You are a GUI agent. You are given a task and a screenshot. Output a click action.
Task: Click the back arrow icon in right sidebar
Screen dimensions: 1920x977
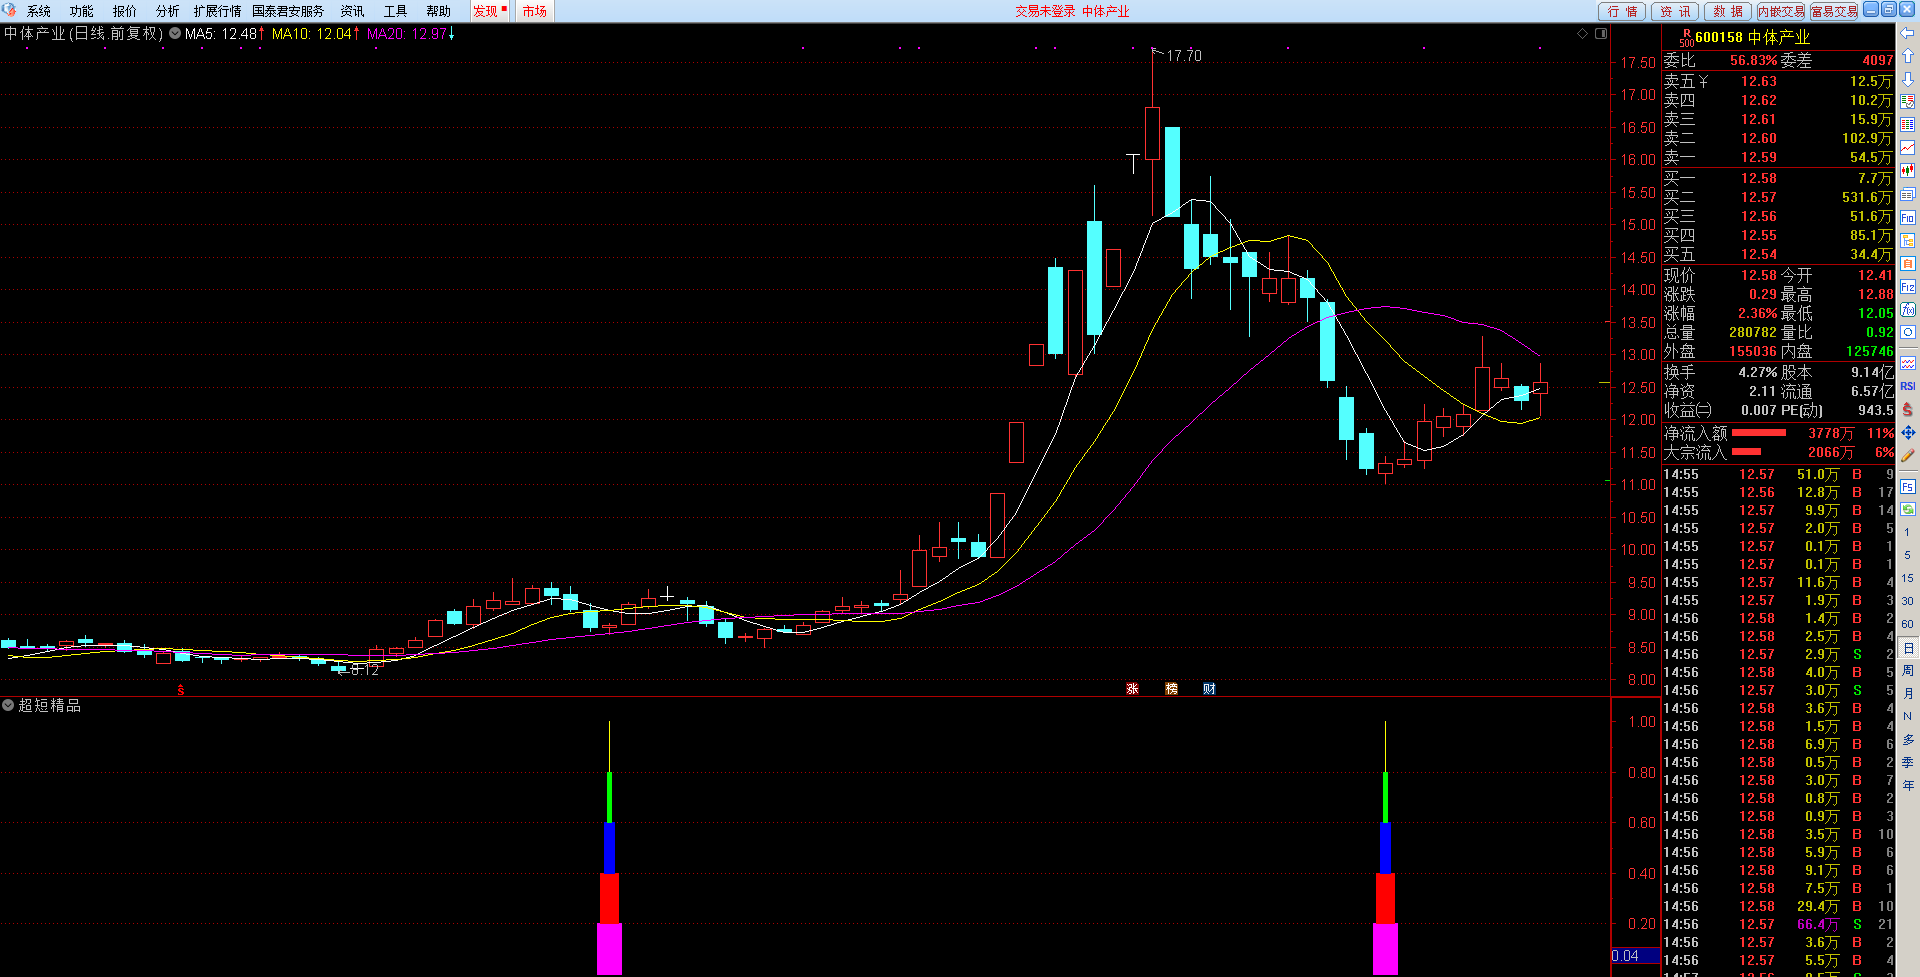tap(1908, 33)
